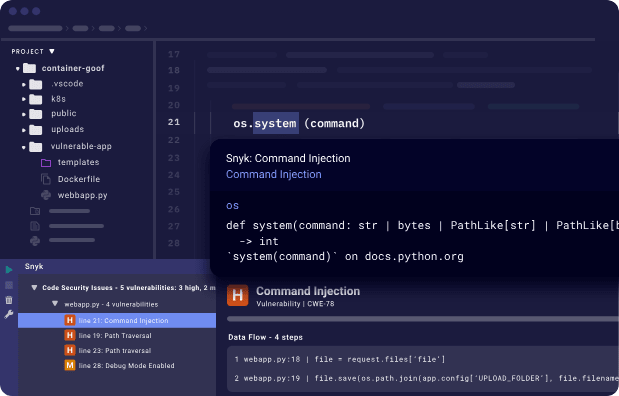Viewport: 619px width, 396px height.
Task: Click the trash icon in Snyk panel
Action: click(9, 300)
